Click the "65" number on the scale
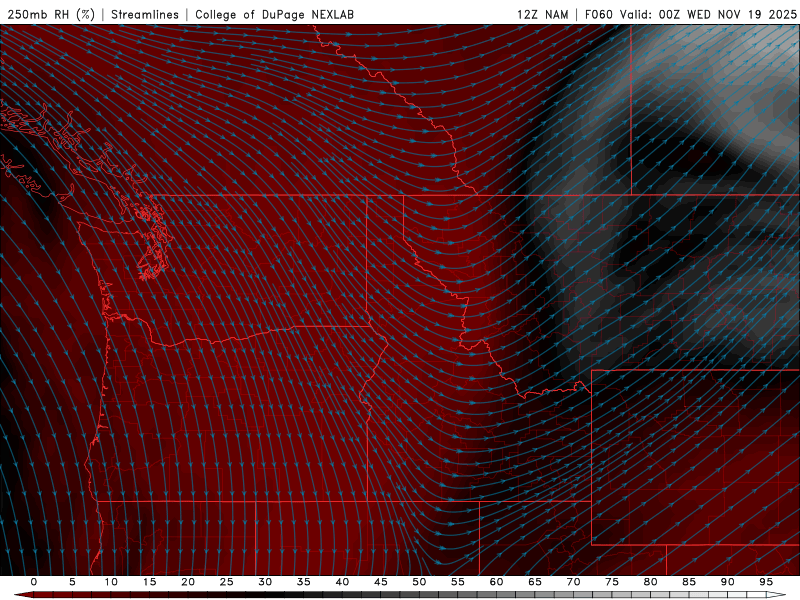800x600 pixels. 535,582
